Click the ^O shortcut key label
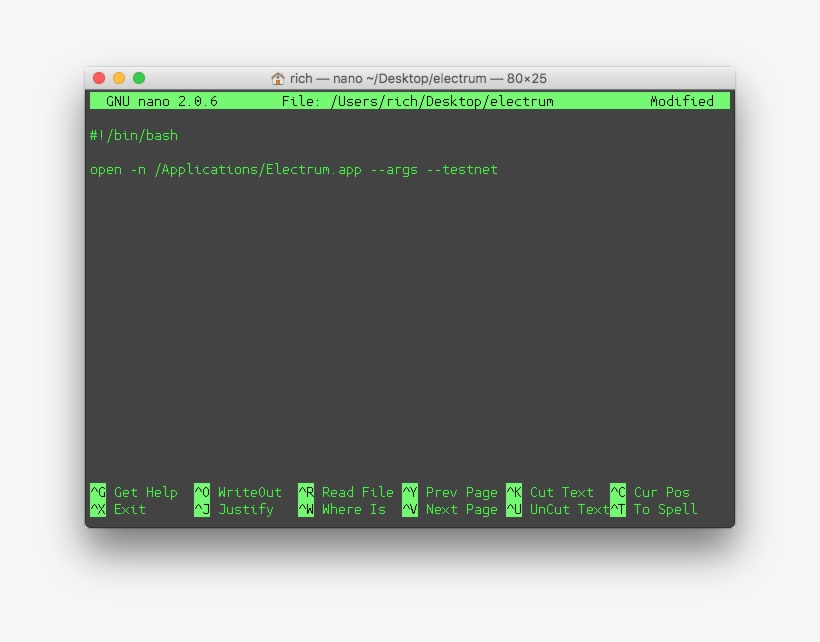The height and width of the screenshot is (642, 820). (x=202, y=492)
